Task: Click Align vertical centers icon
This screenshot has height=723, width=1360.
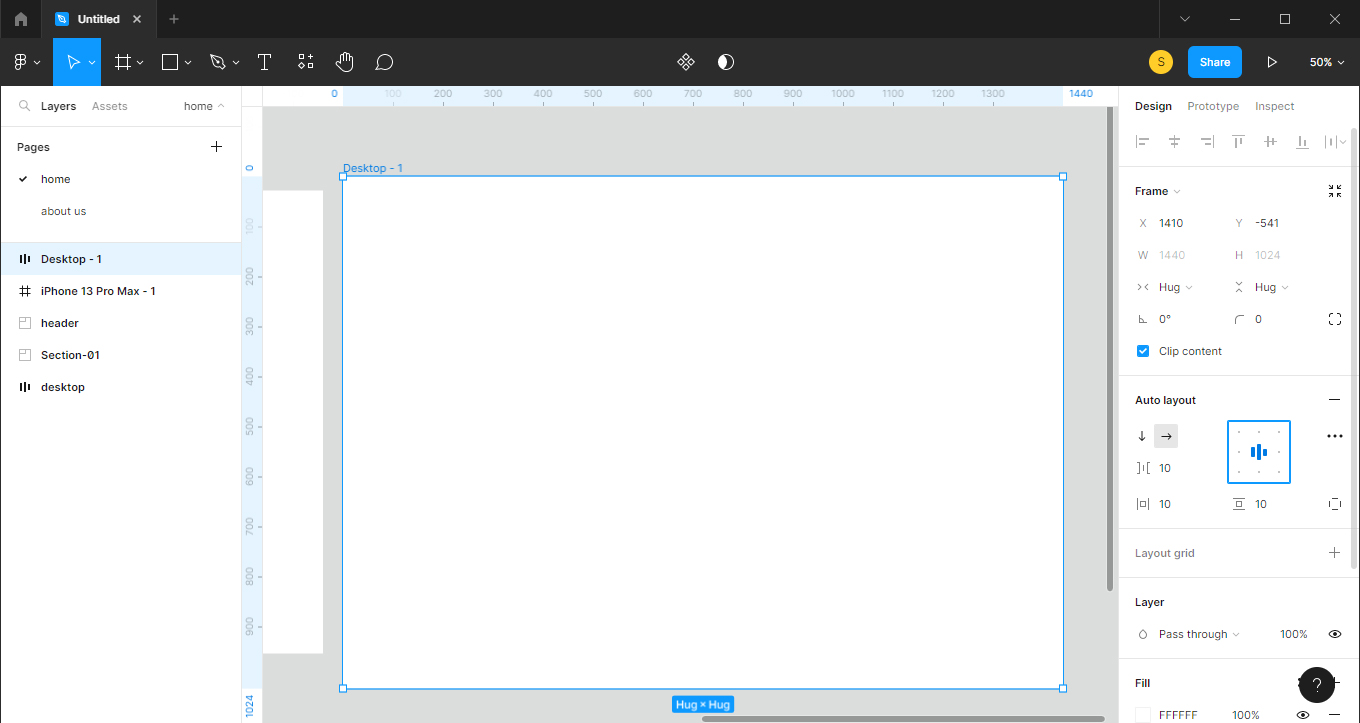Action: pos(1270,142)
